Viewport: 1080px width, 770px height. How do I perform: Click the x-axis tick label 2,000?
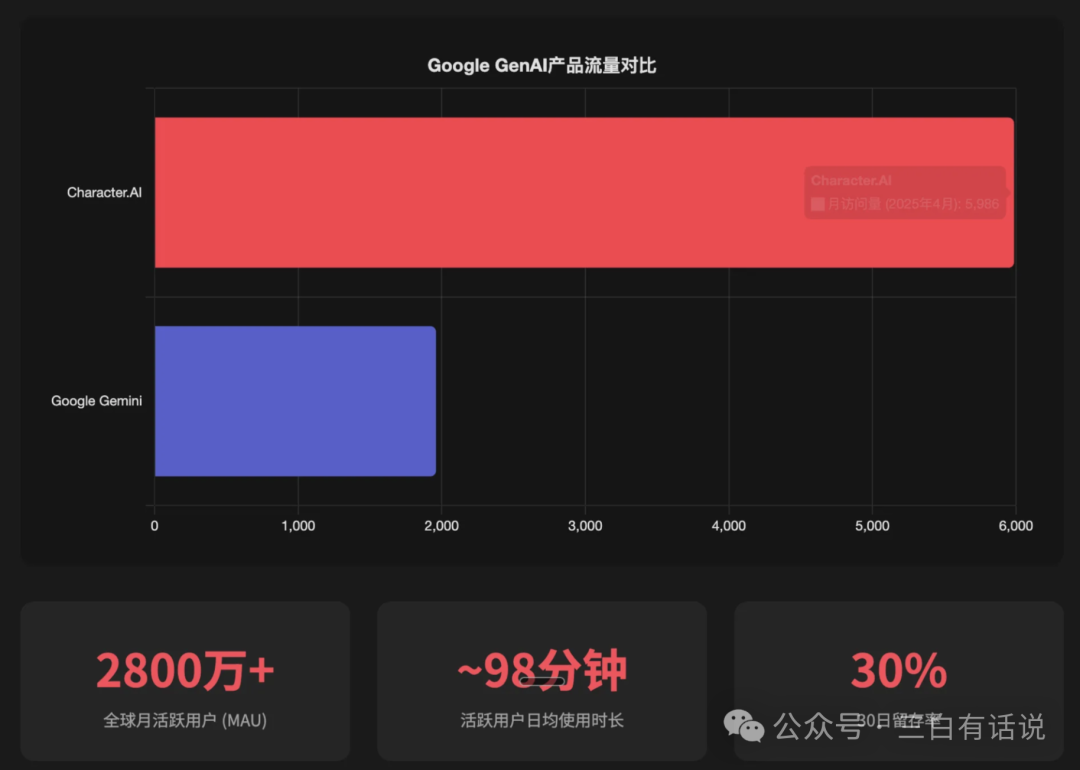[442, 526]
